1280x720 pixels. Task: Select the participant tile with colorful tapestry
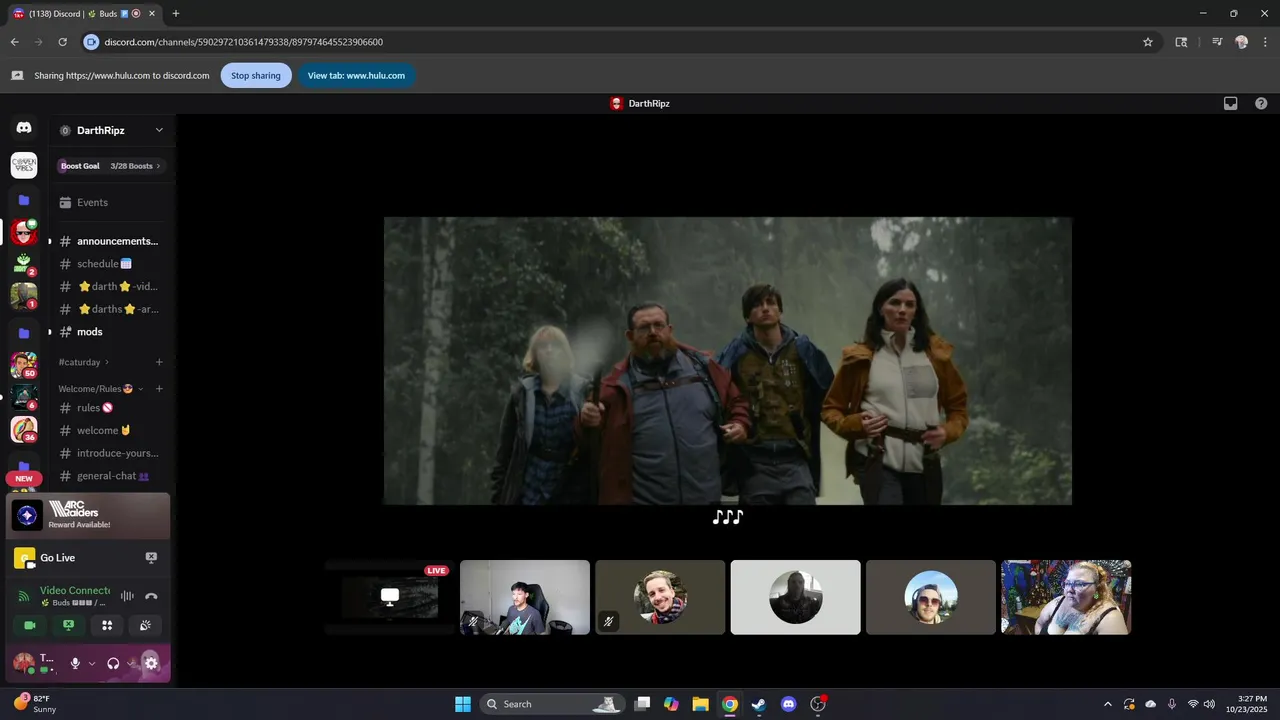tap(1066, 597)
